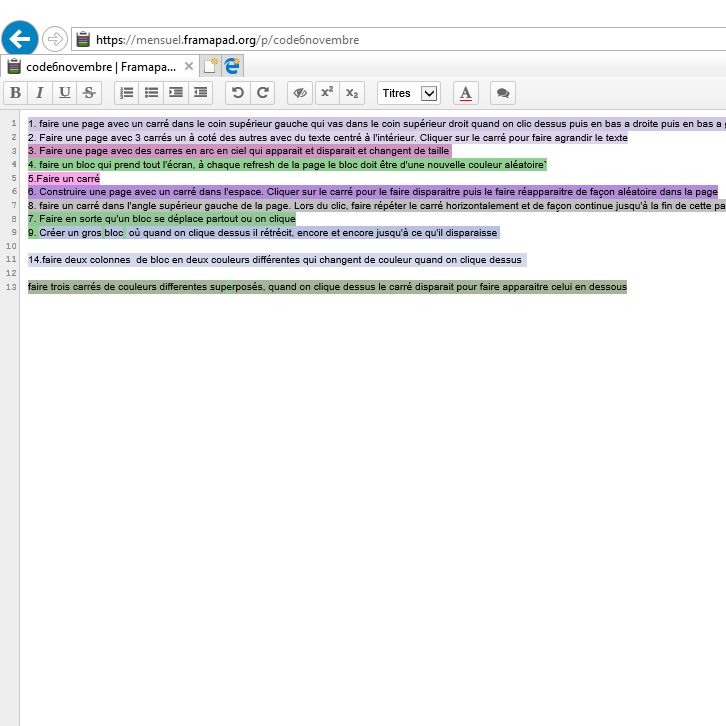The image size is (726, 726).
Task: Click the Framapad site icon in address bar
Action: coord(83,39)
